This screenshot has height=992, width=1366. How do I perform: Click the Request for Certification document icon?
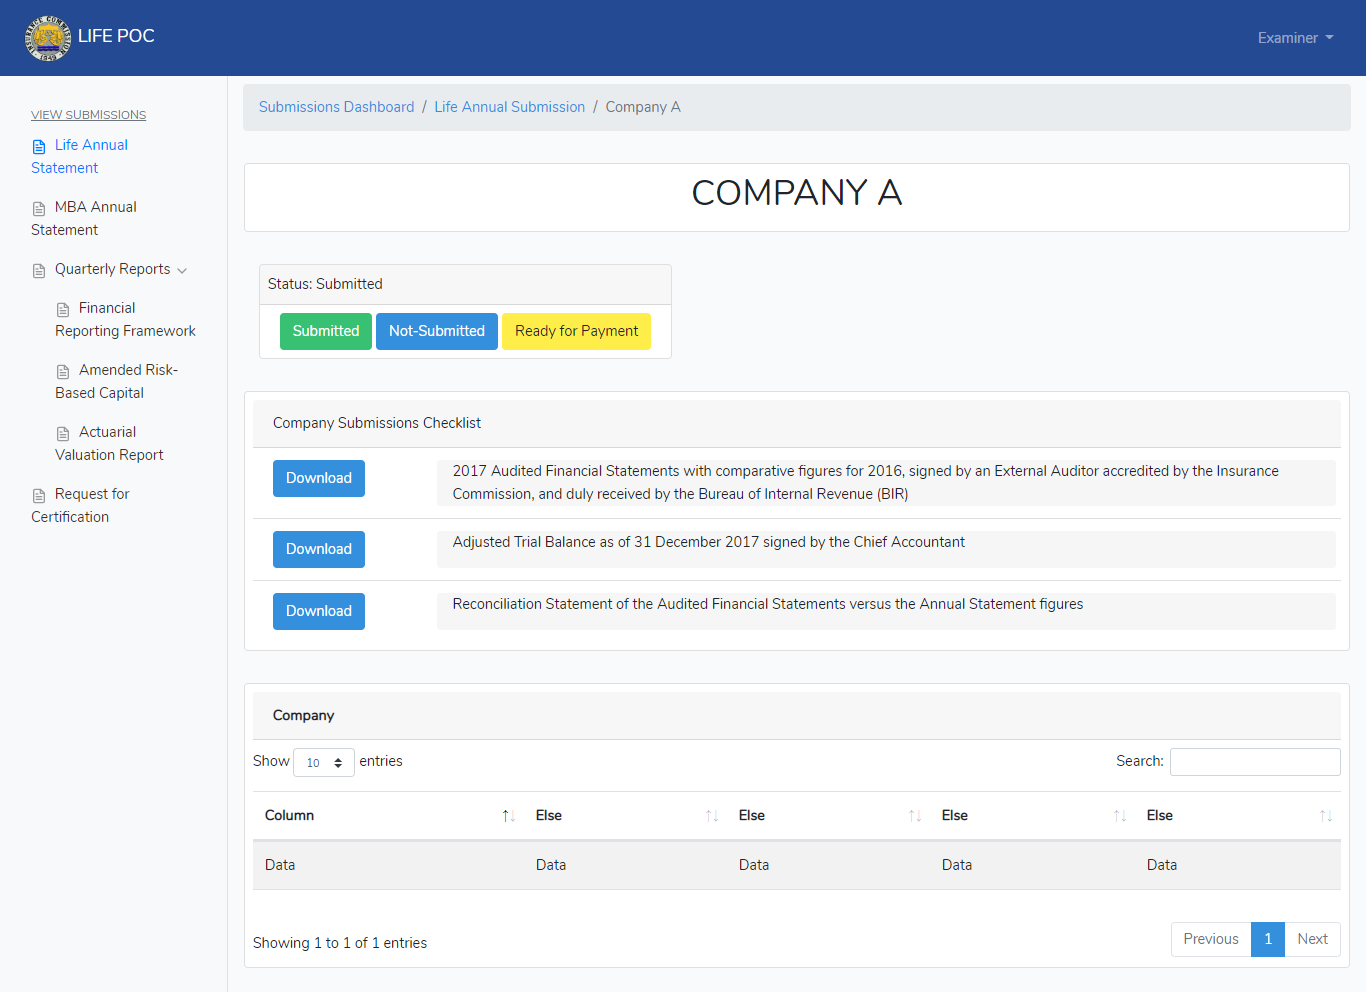point(39,495)
